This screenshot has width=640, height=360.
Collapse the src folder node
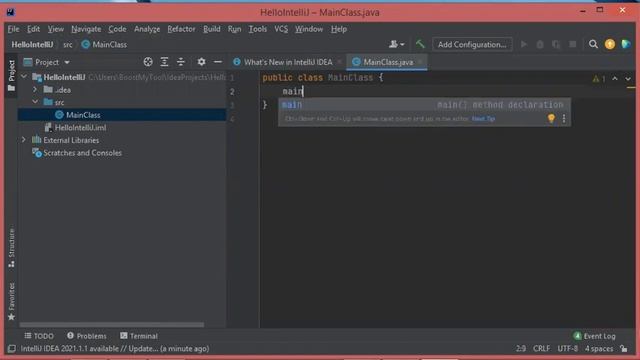(x=35, y=102)
